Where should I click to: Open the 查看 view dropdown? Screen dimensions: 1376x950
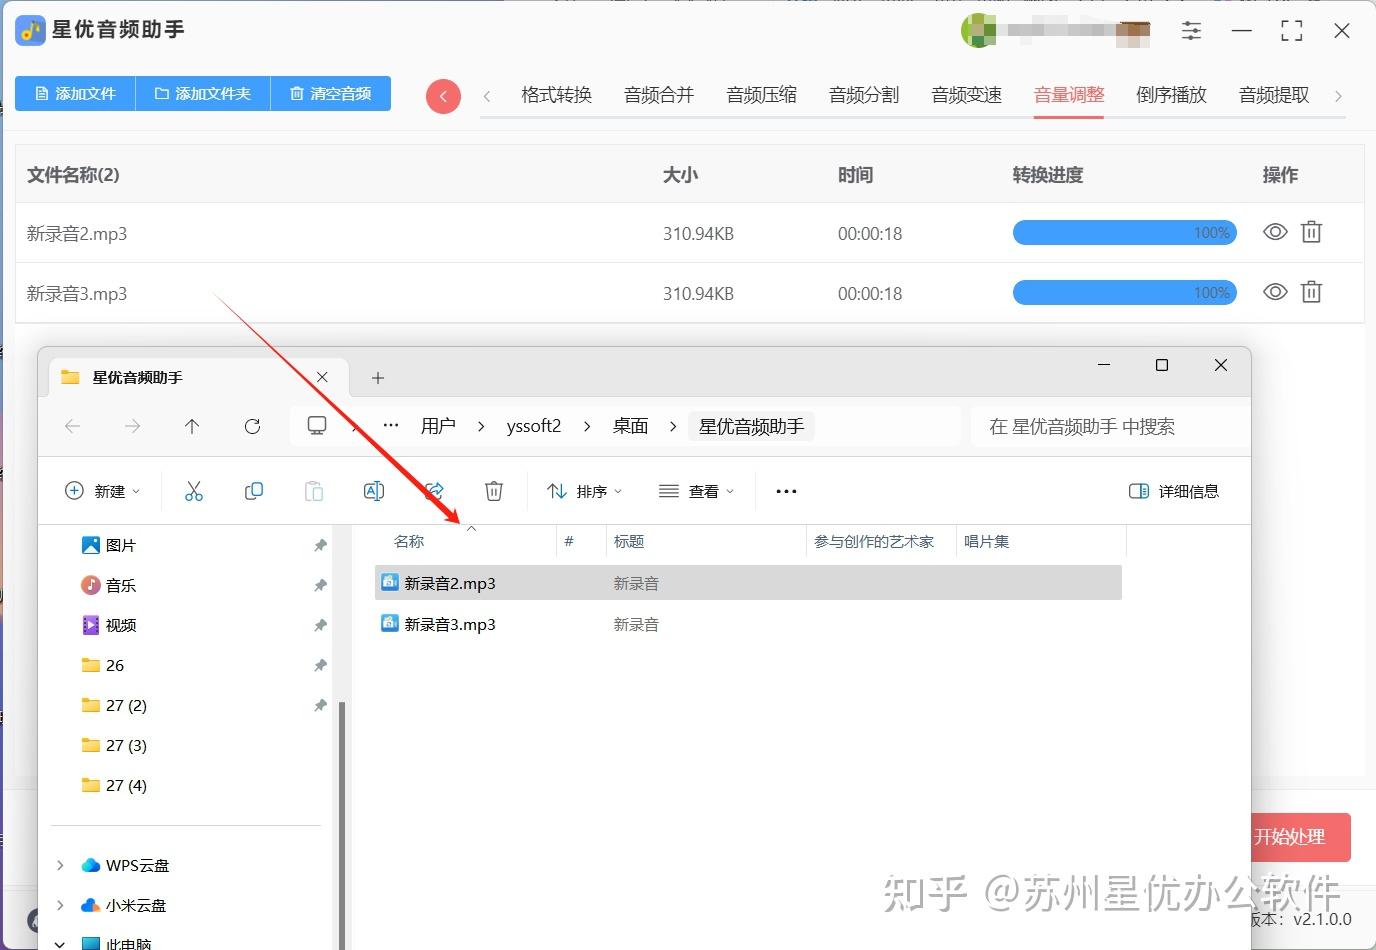pos(697,491)
